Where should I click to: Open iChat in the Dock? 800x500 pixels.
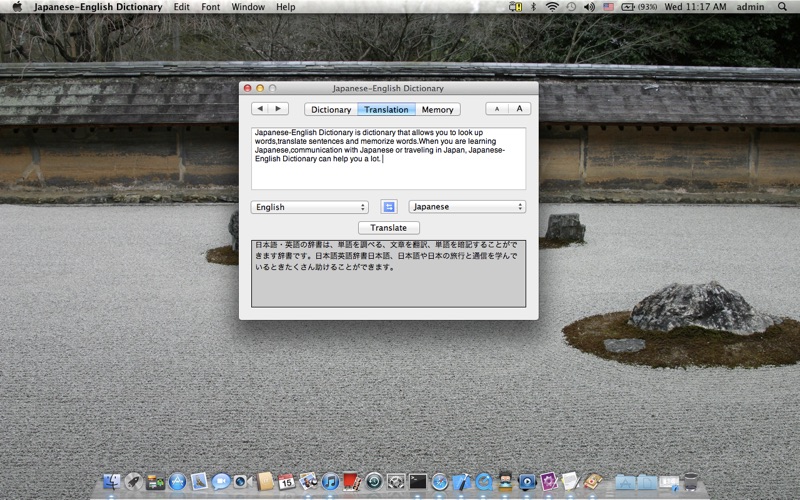(221, 481)
